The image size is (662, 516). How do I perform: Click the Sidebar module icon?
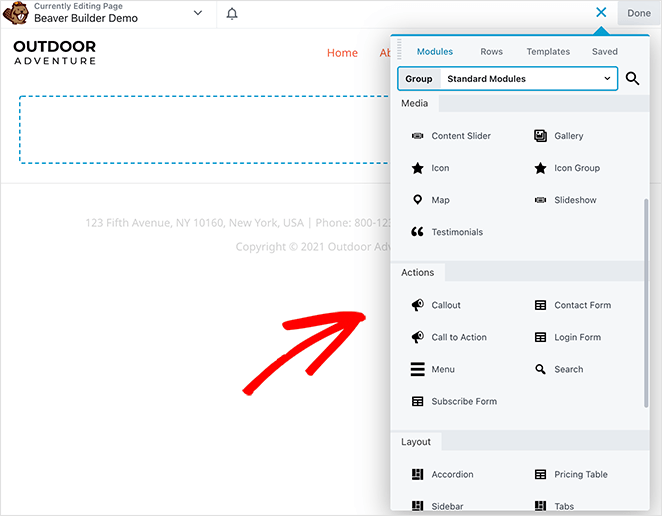(x=417, y=506)
